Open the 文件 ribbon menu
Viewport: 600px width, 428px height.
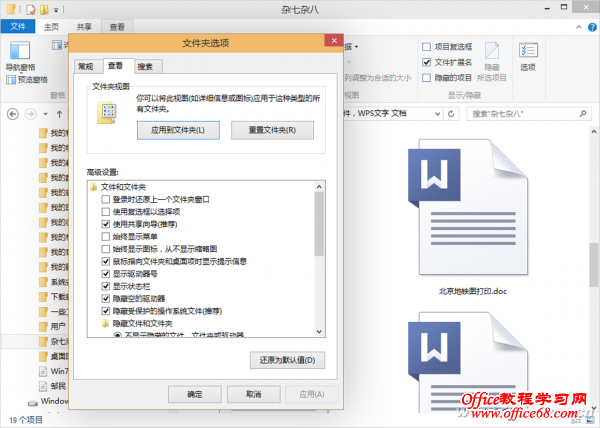(x=18, y=26)
